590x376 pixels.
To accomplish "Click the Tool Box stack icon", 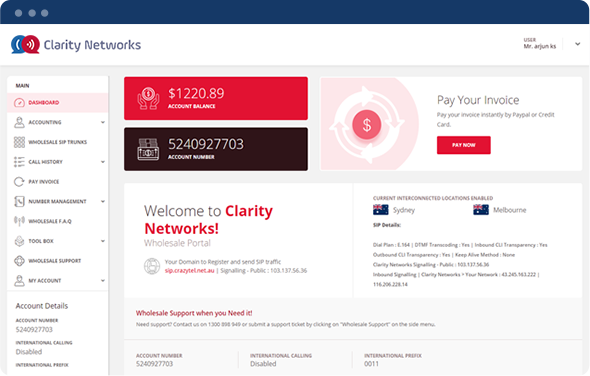I will (x=19, y=241).
